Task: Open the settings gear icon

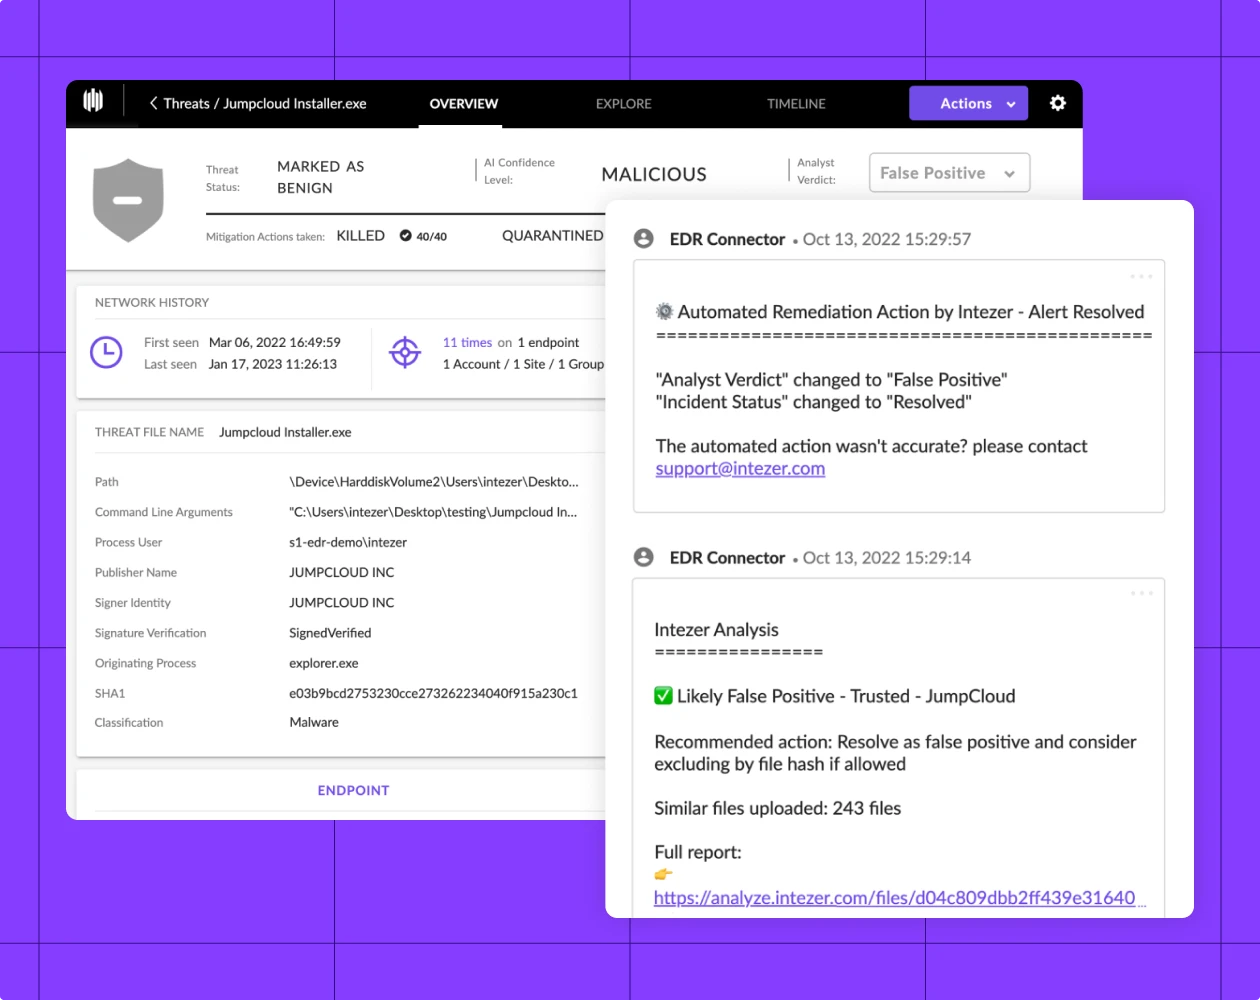Action: [x=1057, y=103]
